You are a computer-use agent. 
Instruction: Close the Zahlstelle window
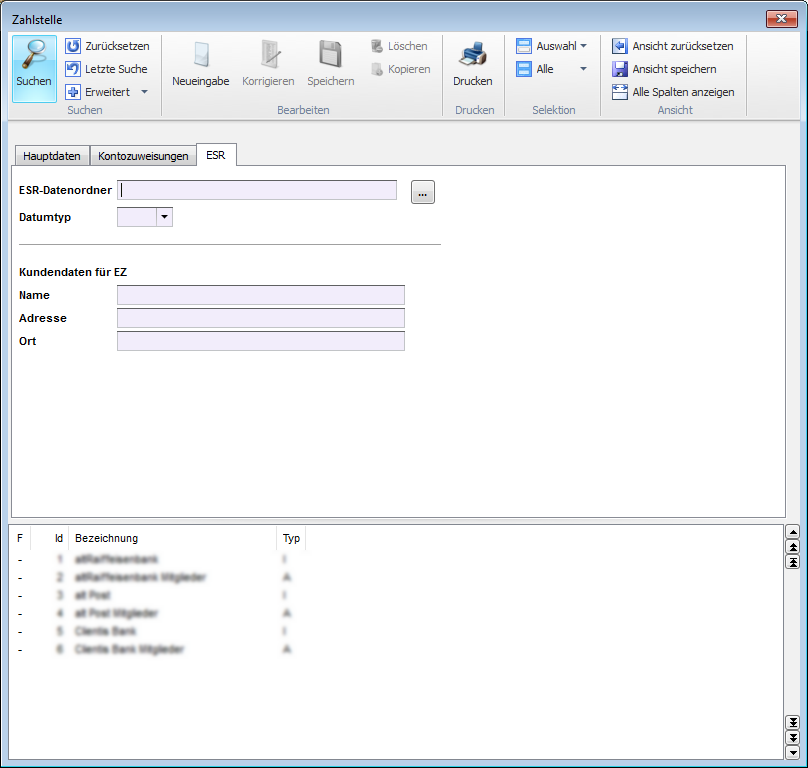click(x=782, y=19)
